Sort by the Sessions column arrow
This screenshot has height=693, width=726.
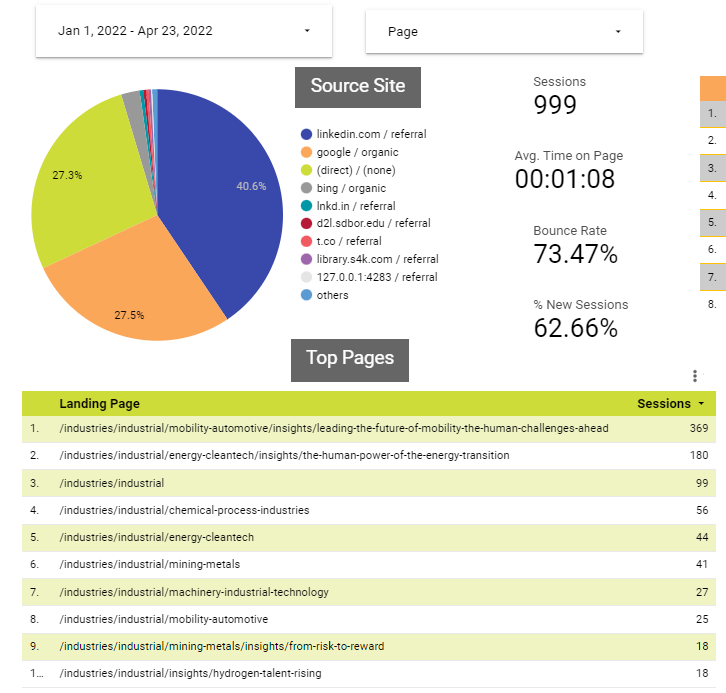coord(701,404)
